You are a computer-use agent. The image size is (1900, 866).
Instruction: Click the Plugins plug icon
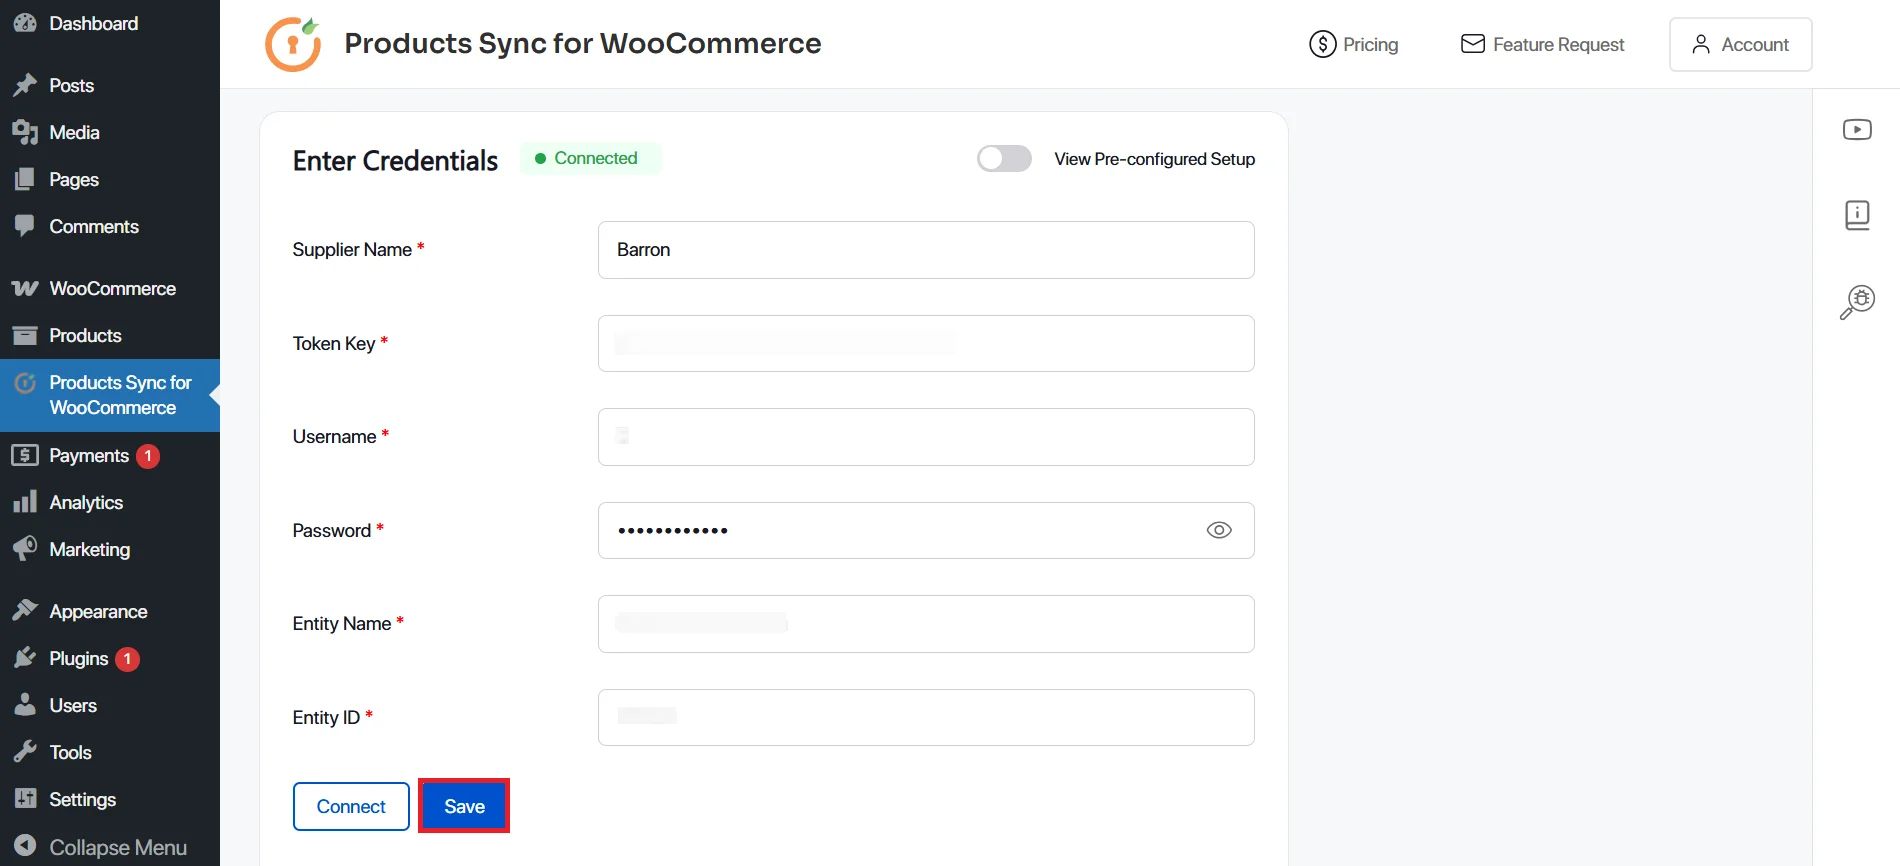[25, 658]
